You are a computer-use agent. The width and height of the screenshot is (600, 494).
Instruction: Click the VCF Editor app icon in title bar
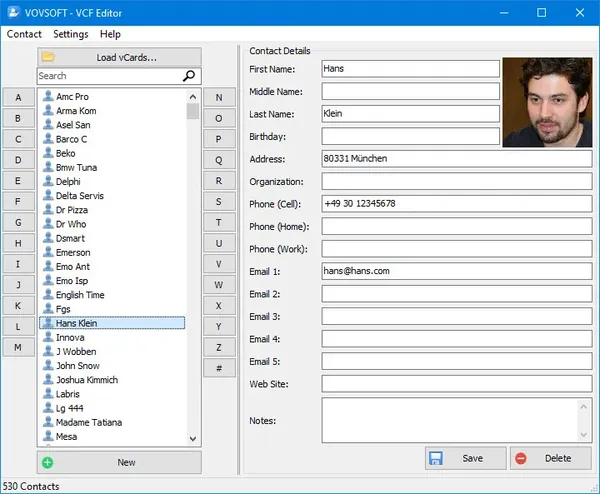(x=13, y=12)
